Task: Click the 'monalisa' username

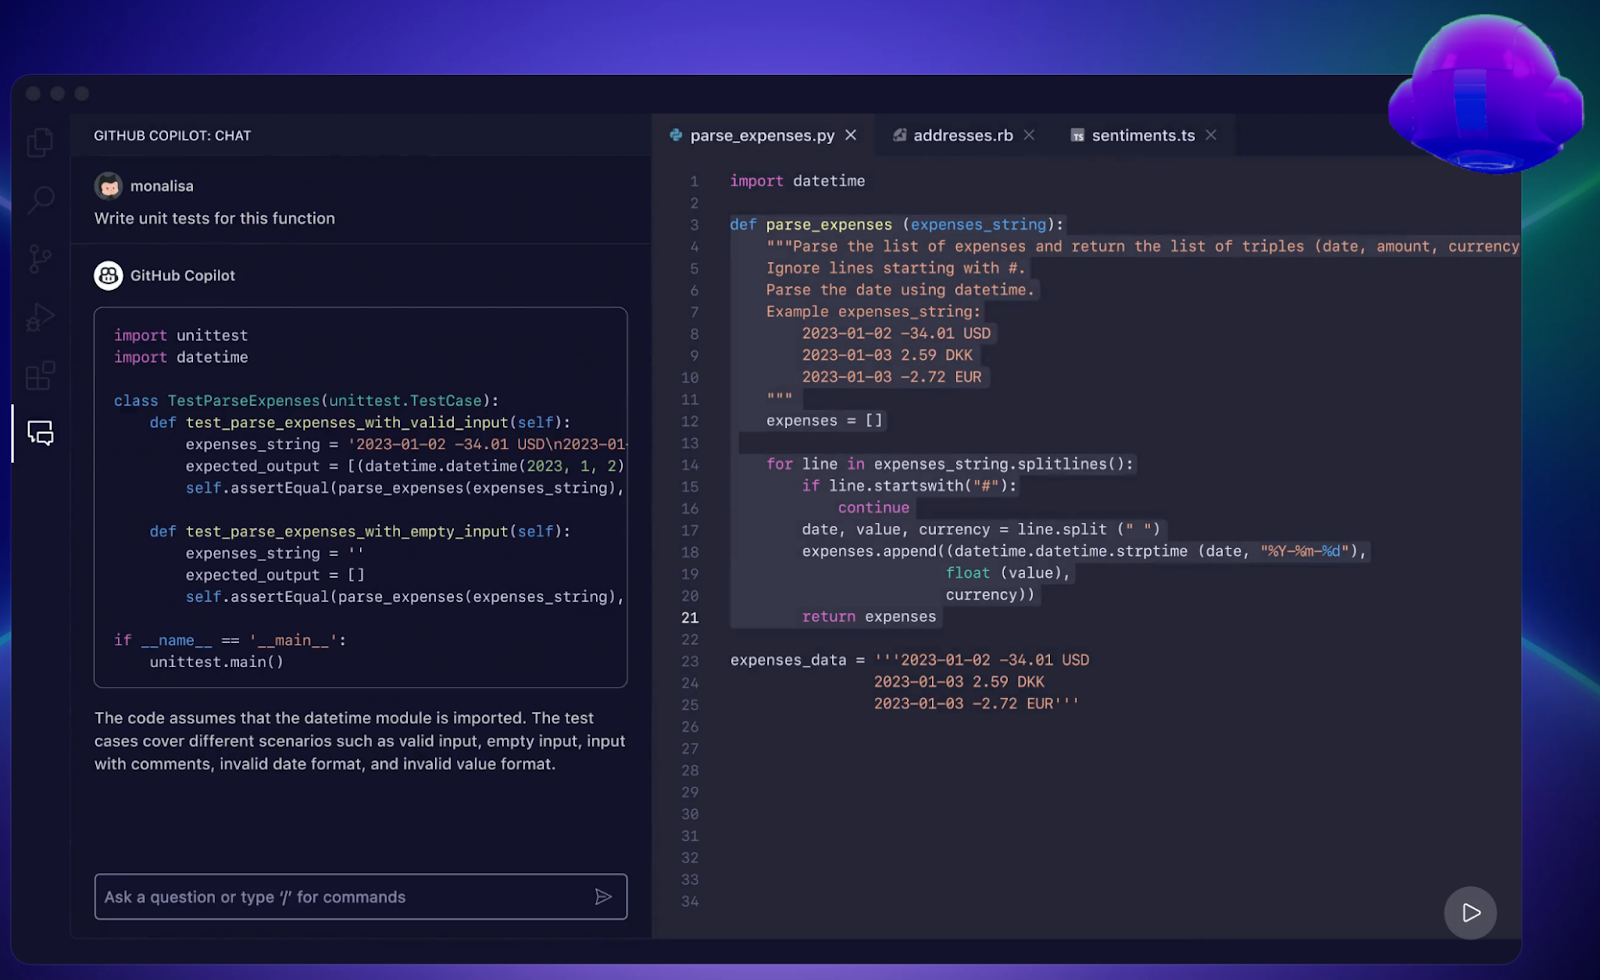Action: click(x=162, y=186)
